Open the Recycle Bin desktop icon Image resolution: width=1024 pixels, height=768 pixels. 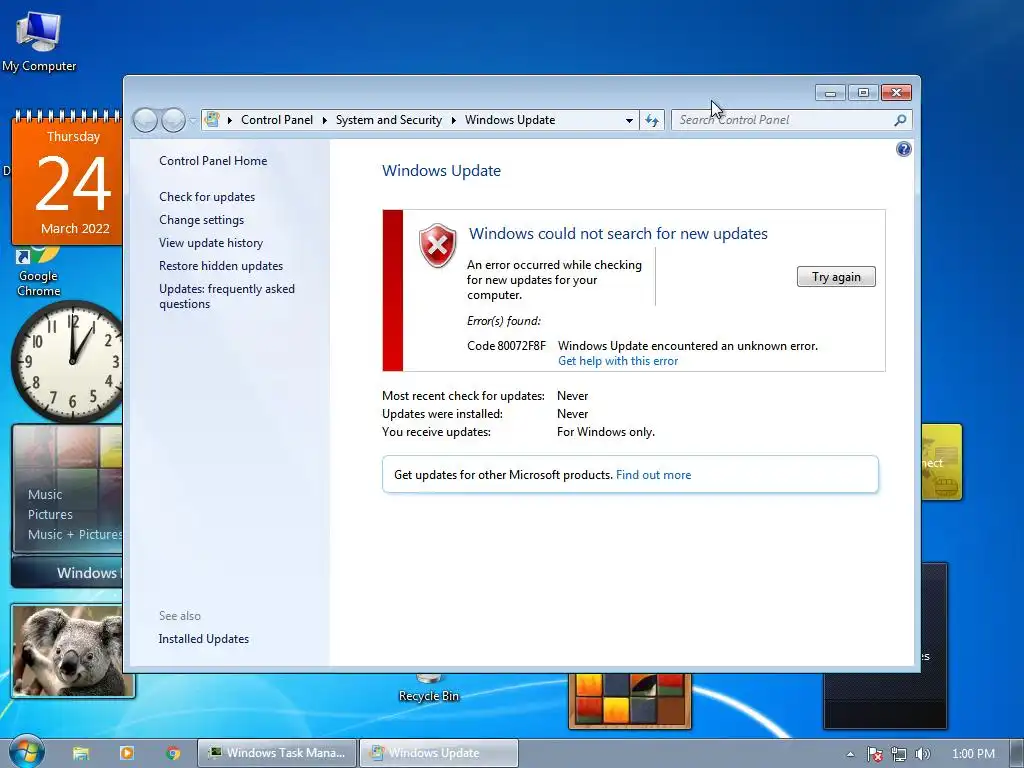(429, 688)
